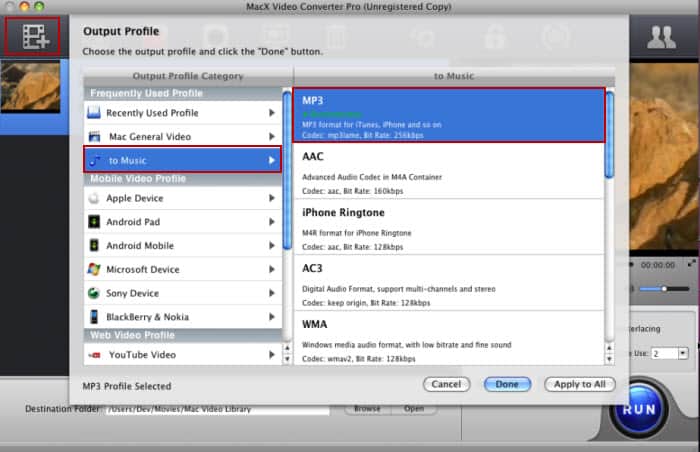Open the users/about icon at top right

[661, 37]
